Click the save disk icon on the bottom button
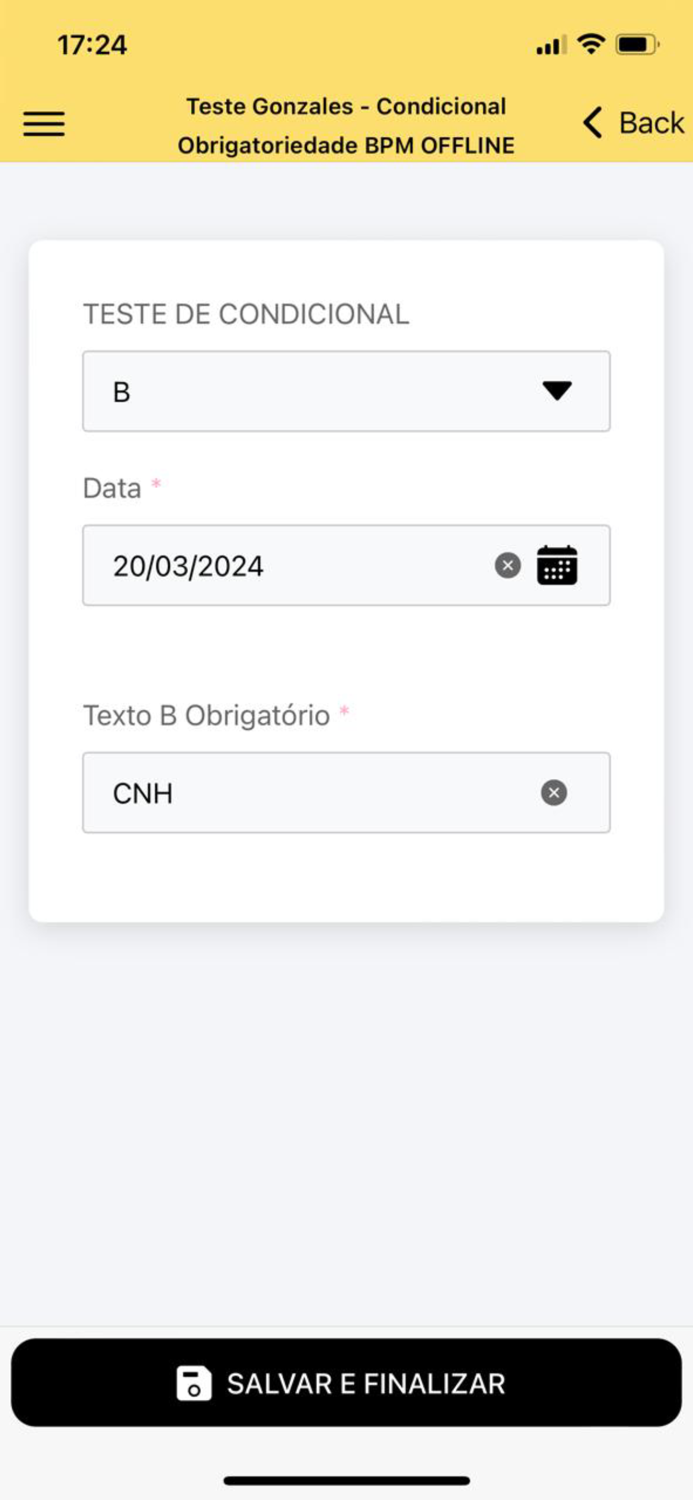The image size is (693, 1500). click(x=196, y=1382)
